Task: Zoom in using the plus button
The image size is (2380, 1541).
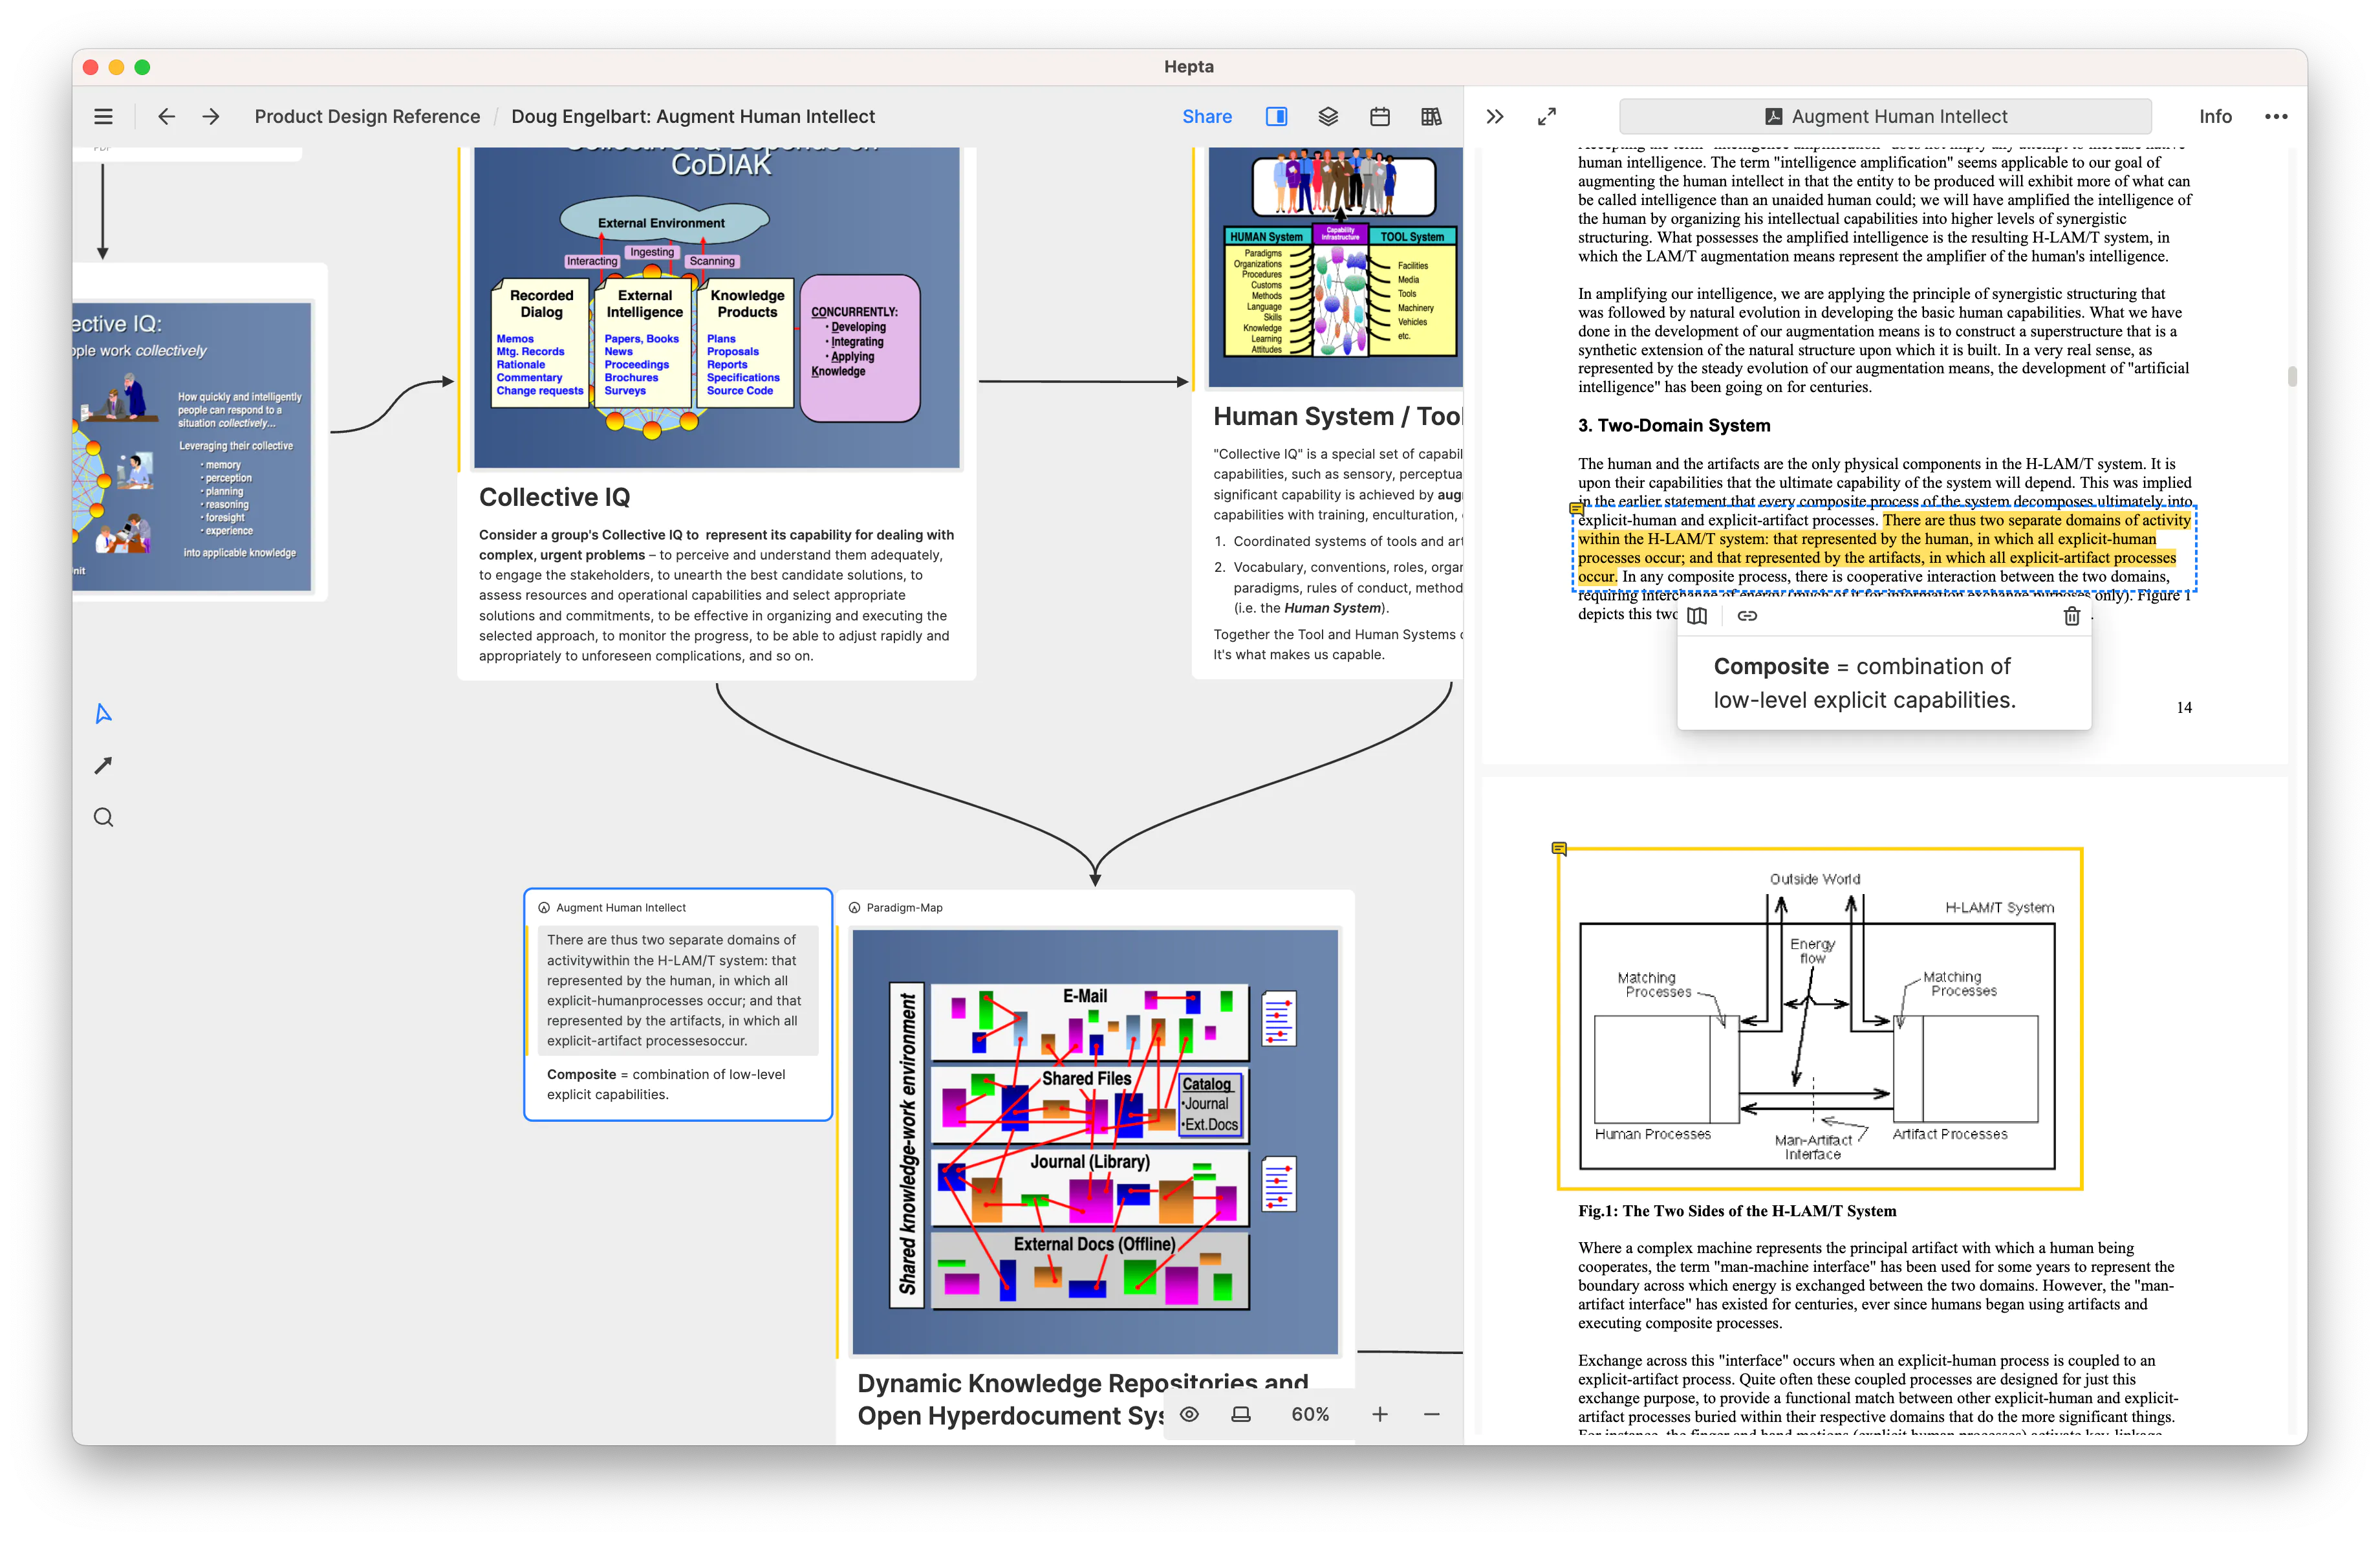Action: pyautogui.click(x=1380, y=1414)
